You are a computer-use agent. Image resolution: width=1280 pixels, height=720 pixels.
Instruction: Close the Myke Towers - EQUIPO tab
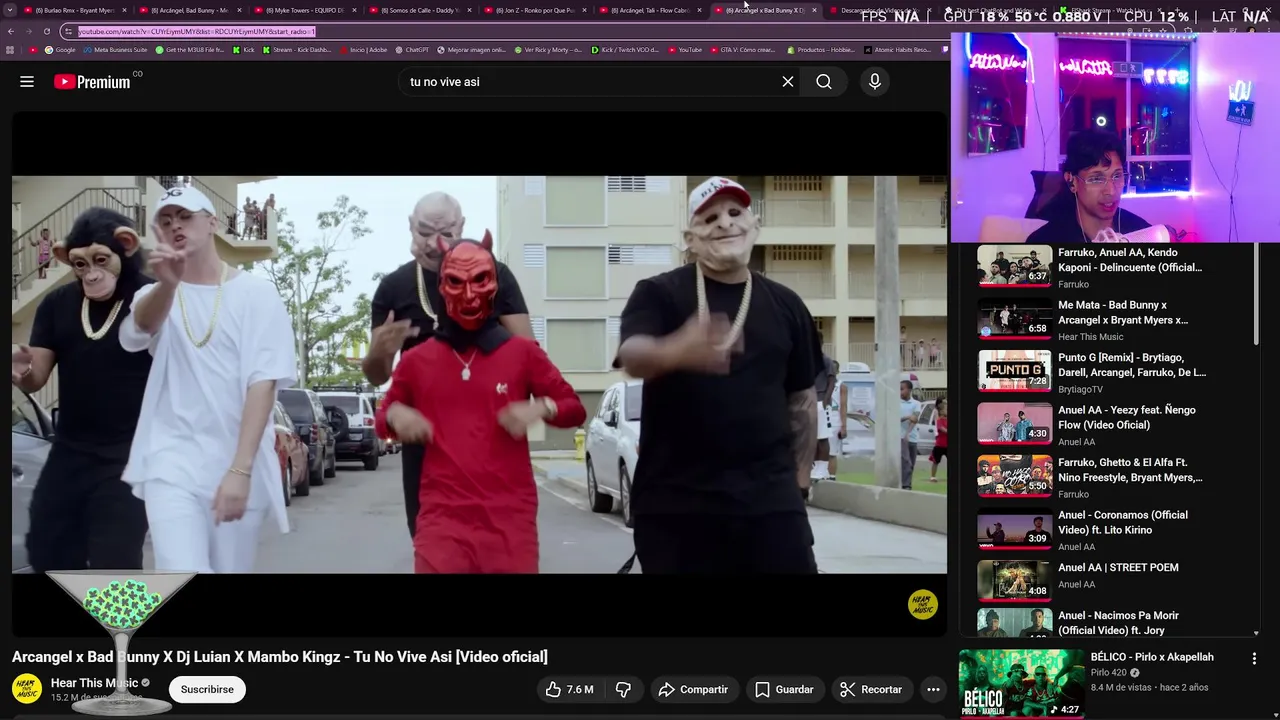click(x=353, y=10)
